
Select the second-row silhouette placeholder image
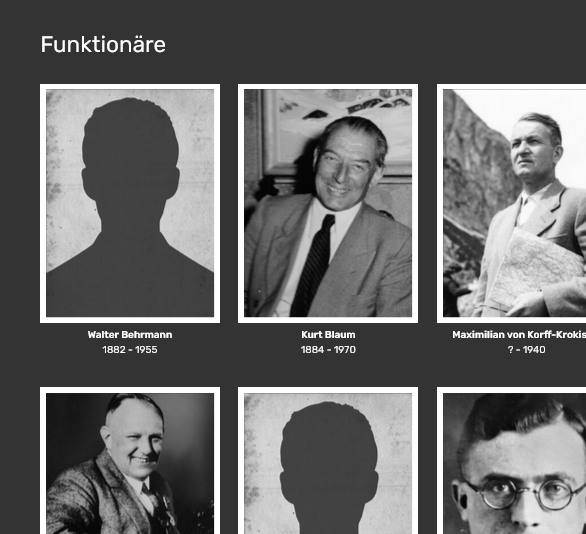click(x=328, y=461)
